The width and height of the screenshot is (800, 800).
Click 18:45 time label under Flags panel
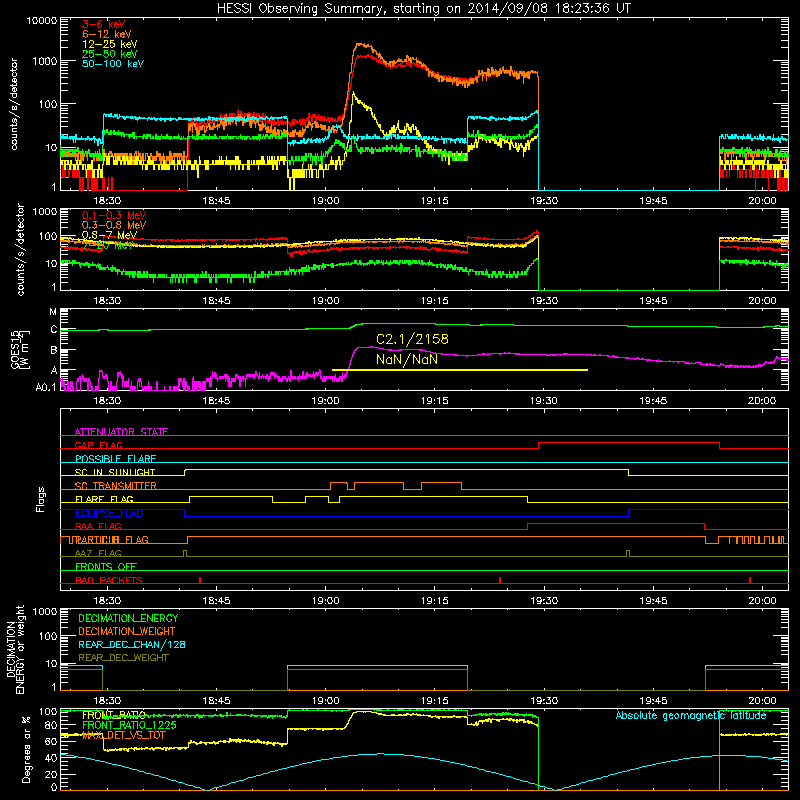point(216,601)
